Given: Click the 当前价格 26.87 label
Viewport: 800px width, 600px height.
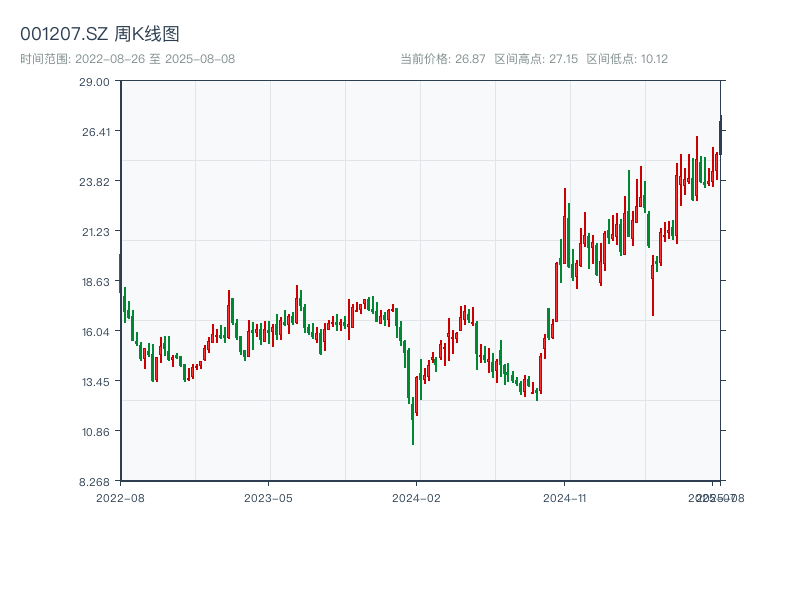Looking at the screenshot, I should 443,59.
